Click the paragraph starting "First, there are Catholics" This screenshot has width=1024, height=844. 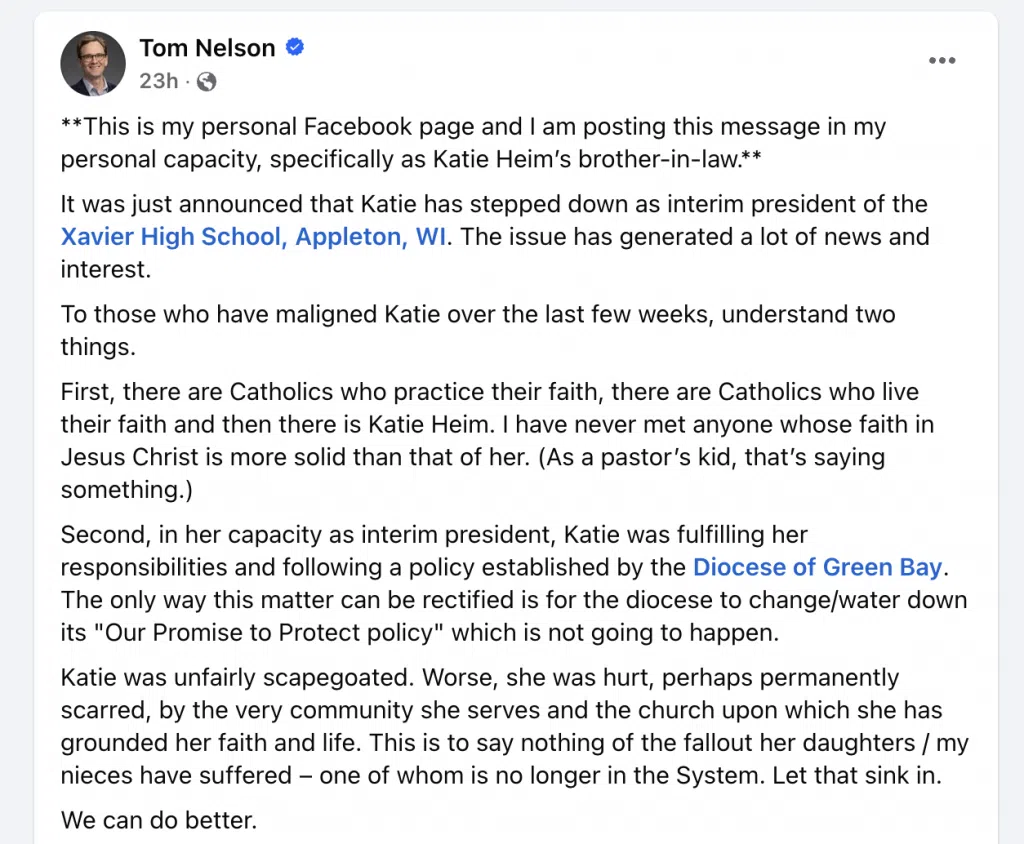498,441
